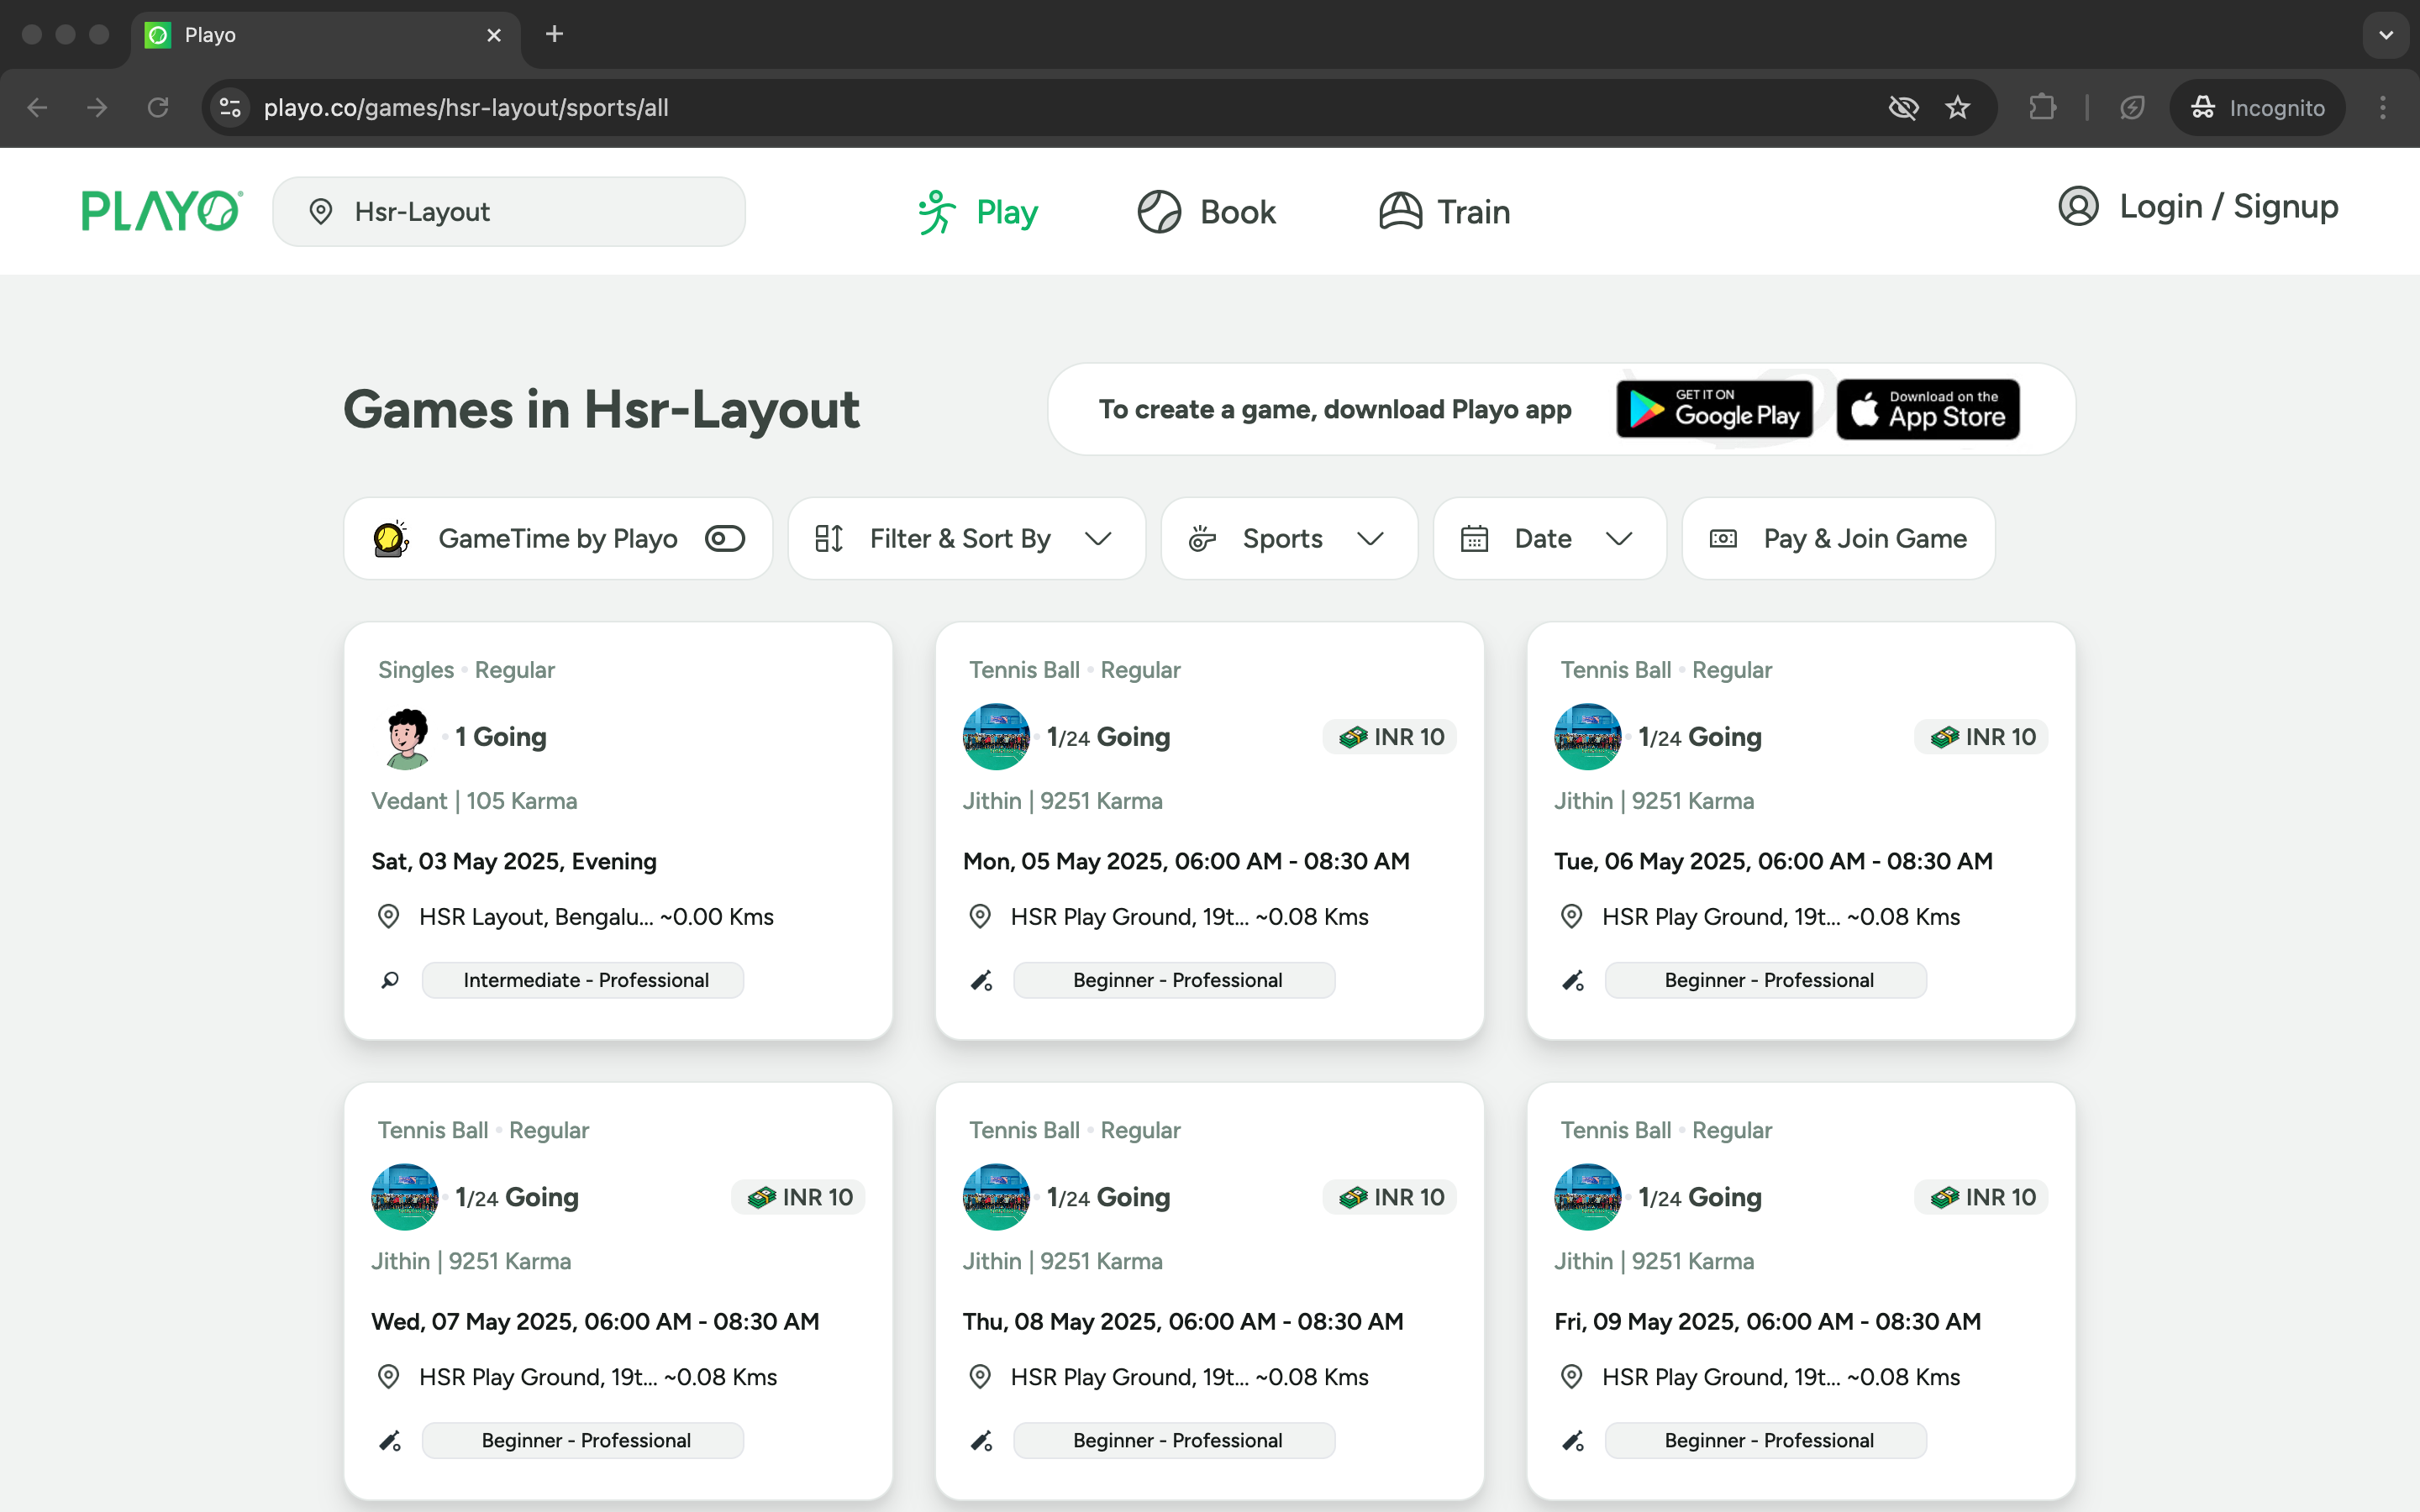Viewport: 2420px width, 1512px height.
Task: Click cricket bat icon on Mon 05 May card
Action: click(x=982, y=980)
